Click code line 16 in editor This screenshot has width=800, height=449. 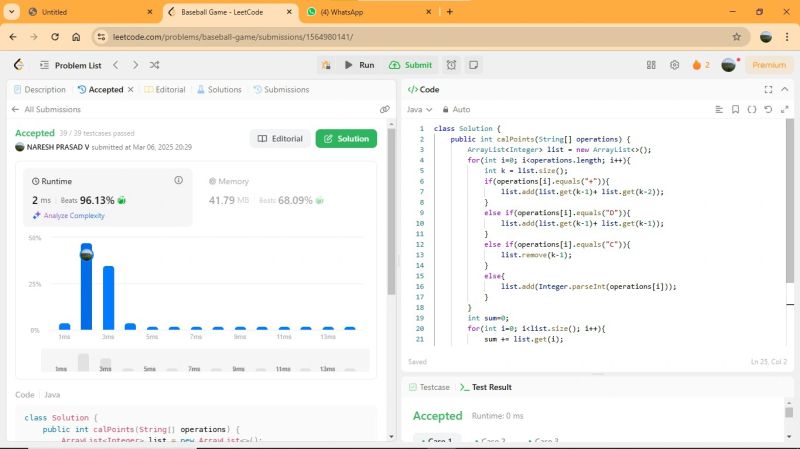[x=588, y=287]
